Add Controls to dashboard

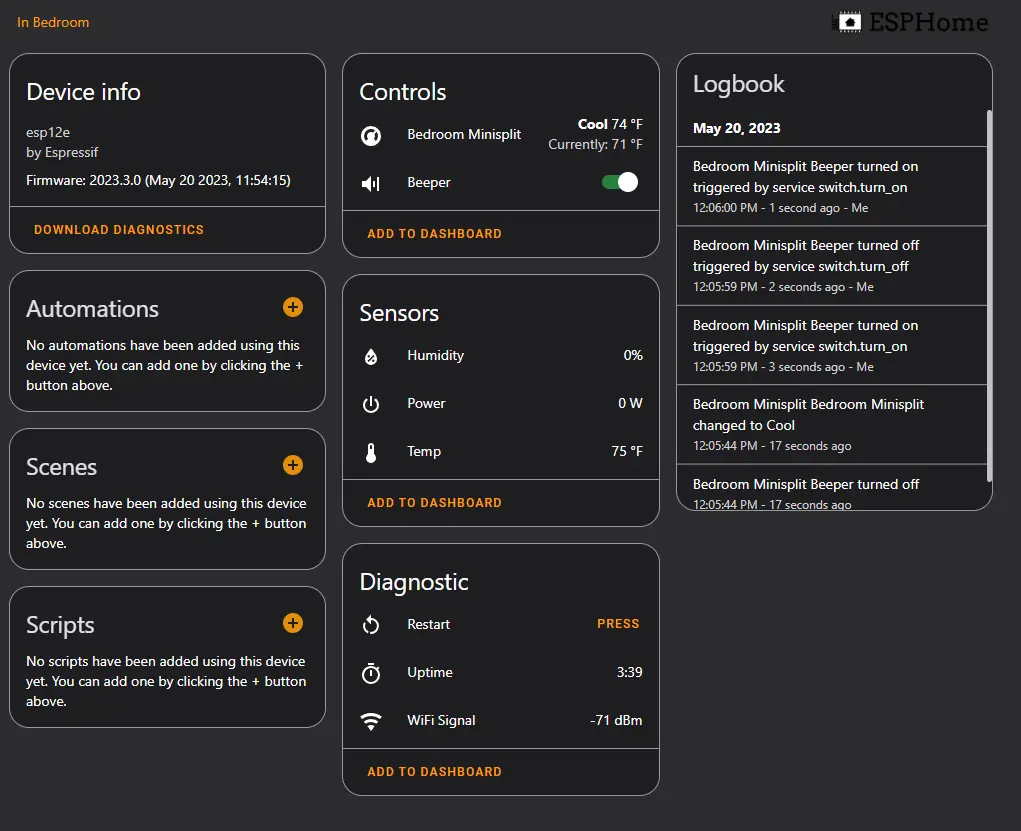[434, 234]
